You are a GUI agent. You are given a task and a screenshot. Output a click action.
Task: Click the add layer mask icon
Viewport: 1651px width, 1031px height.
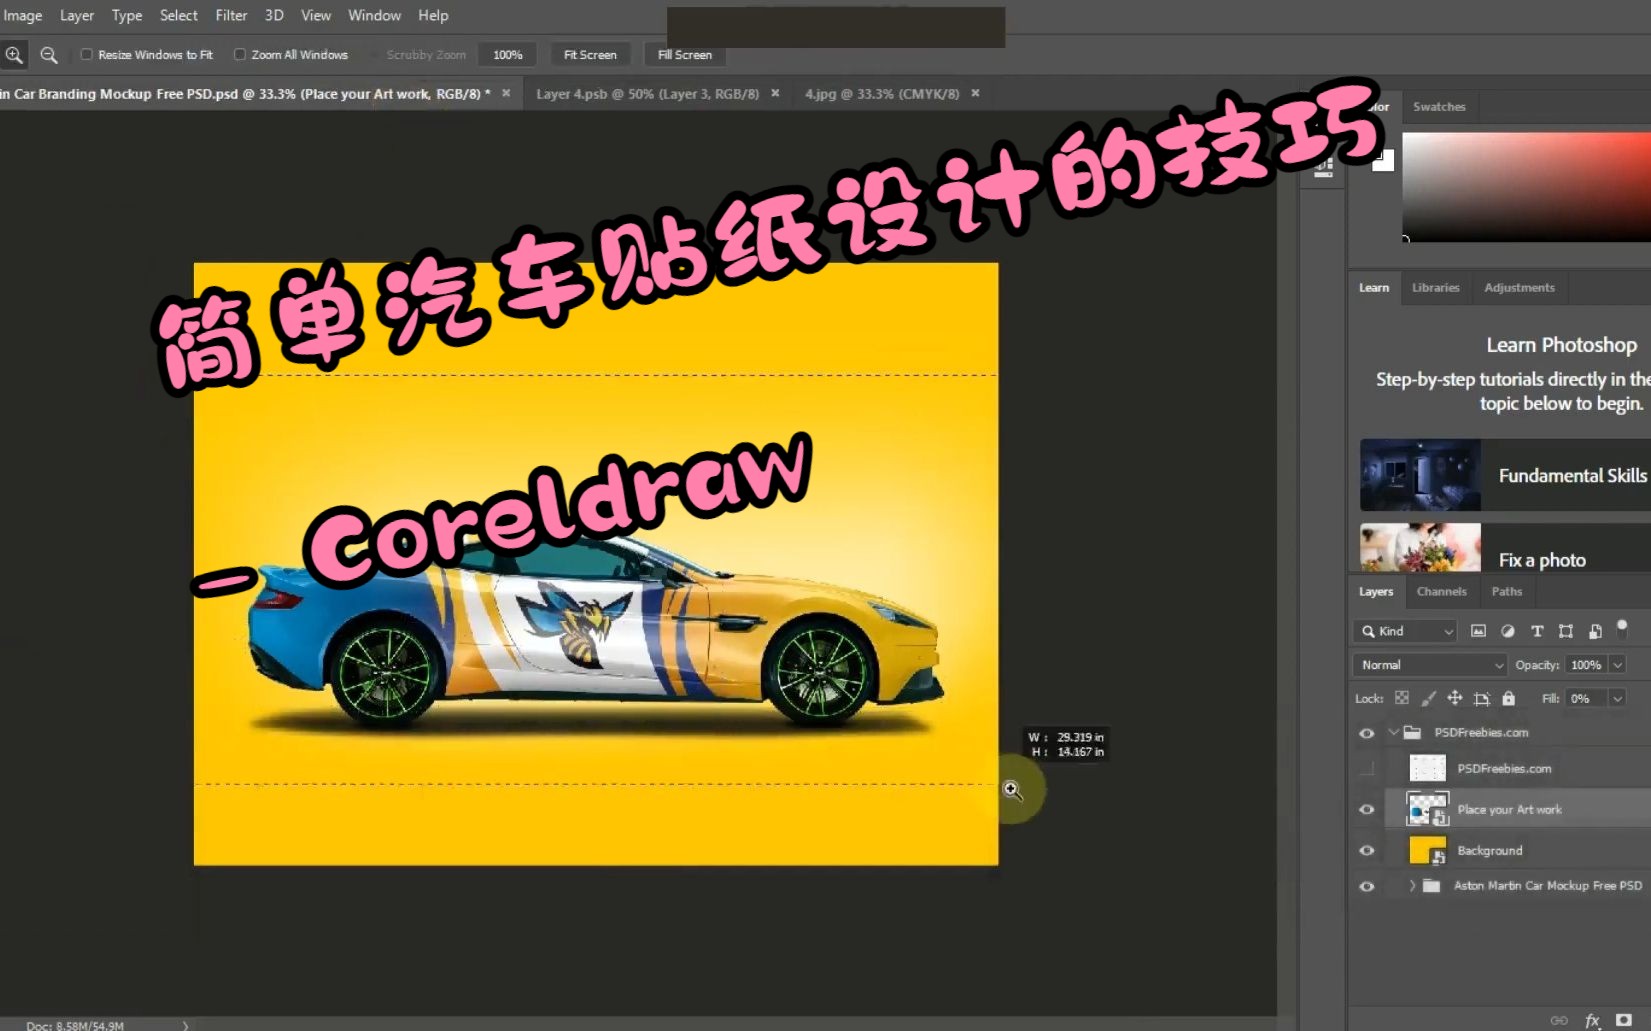[1624, 1020]
